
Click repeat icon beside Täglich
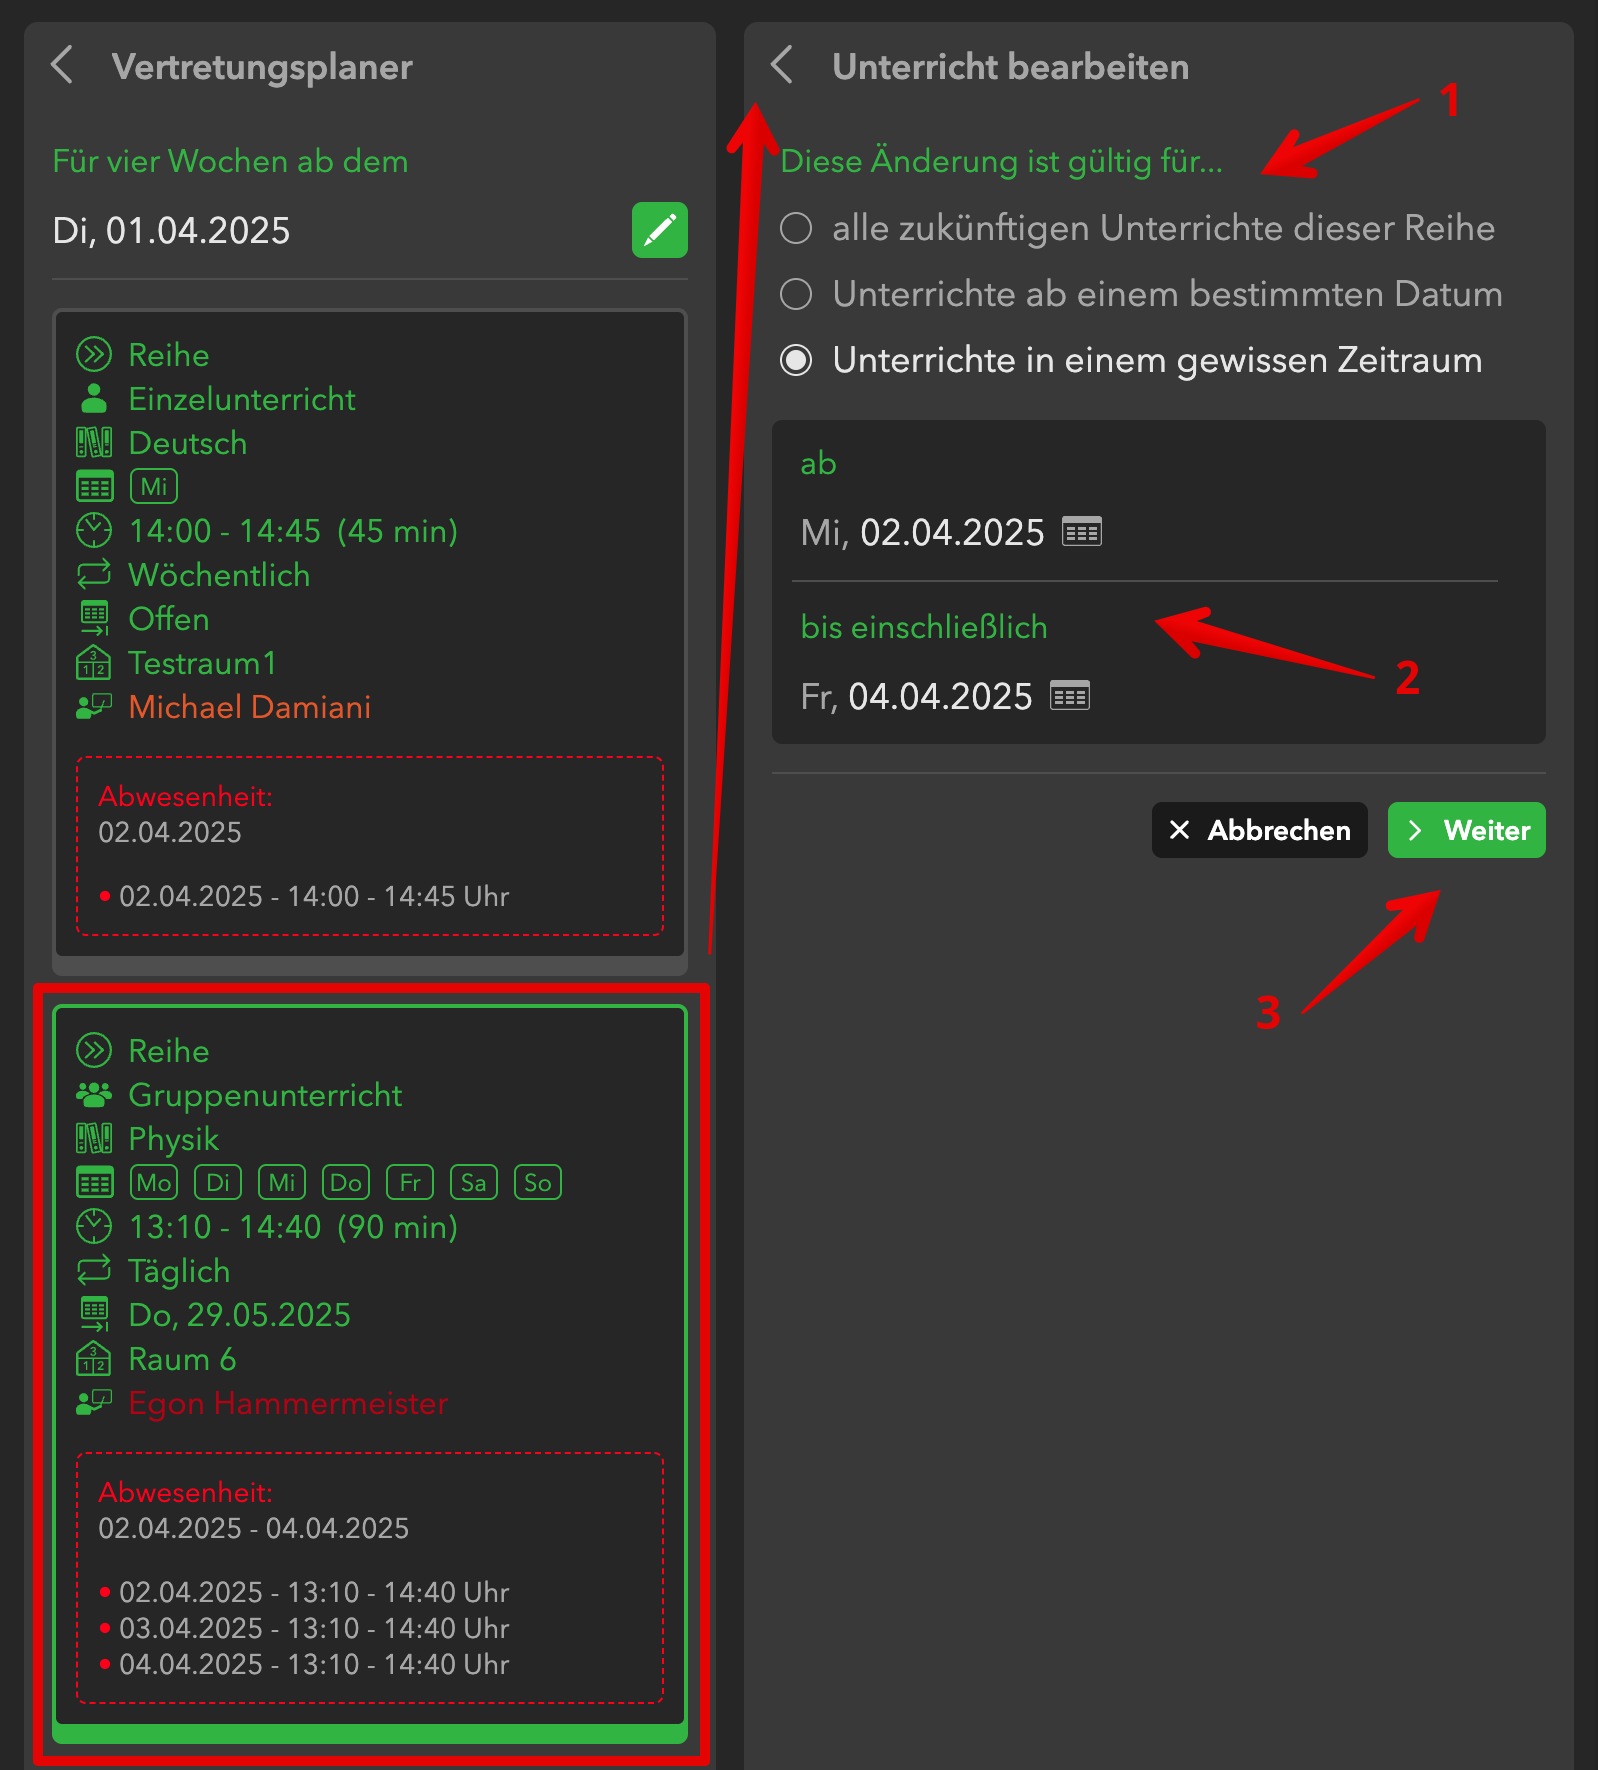point(94,1271)
